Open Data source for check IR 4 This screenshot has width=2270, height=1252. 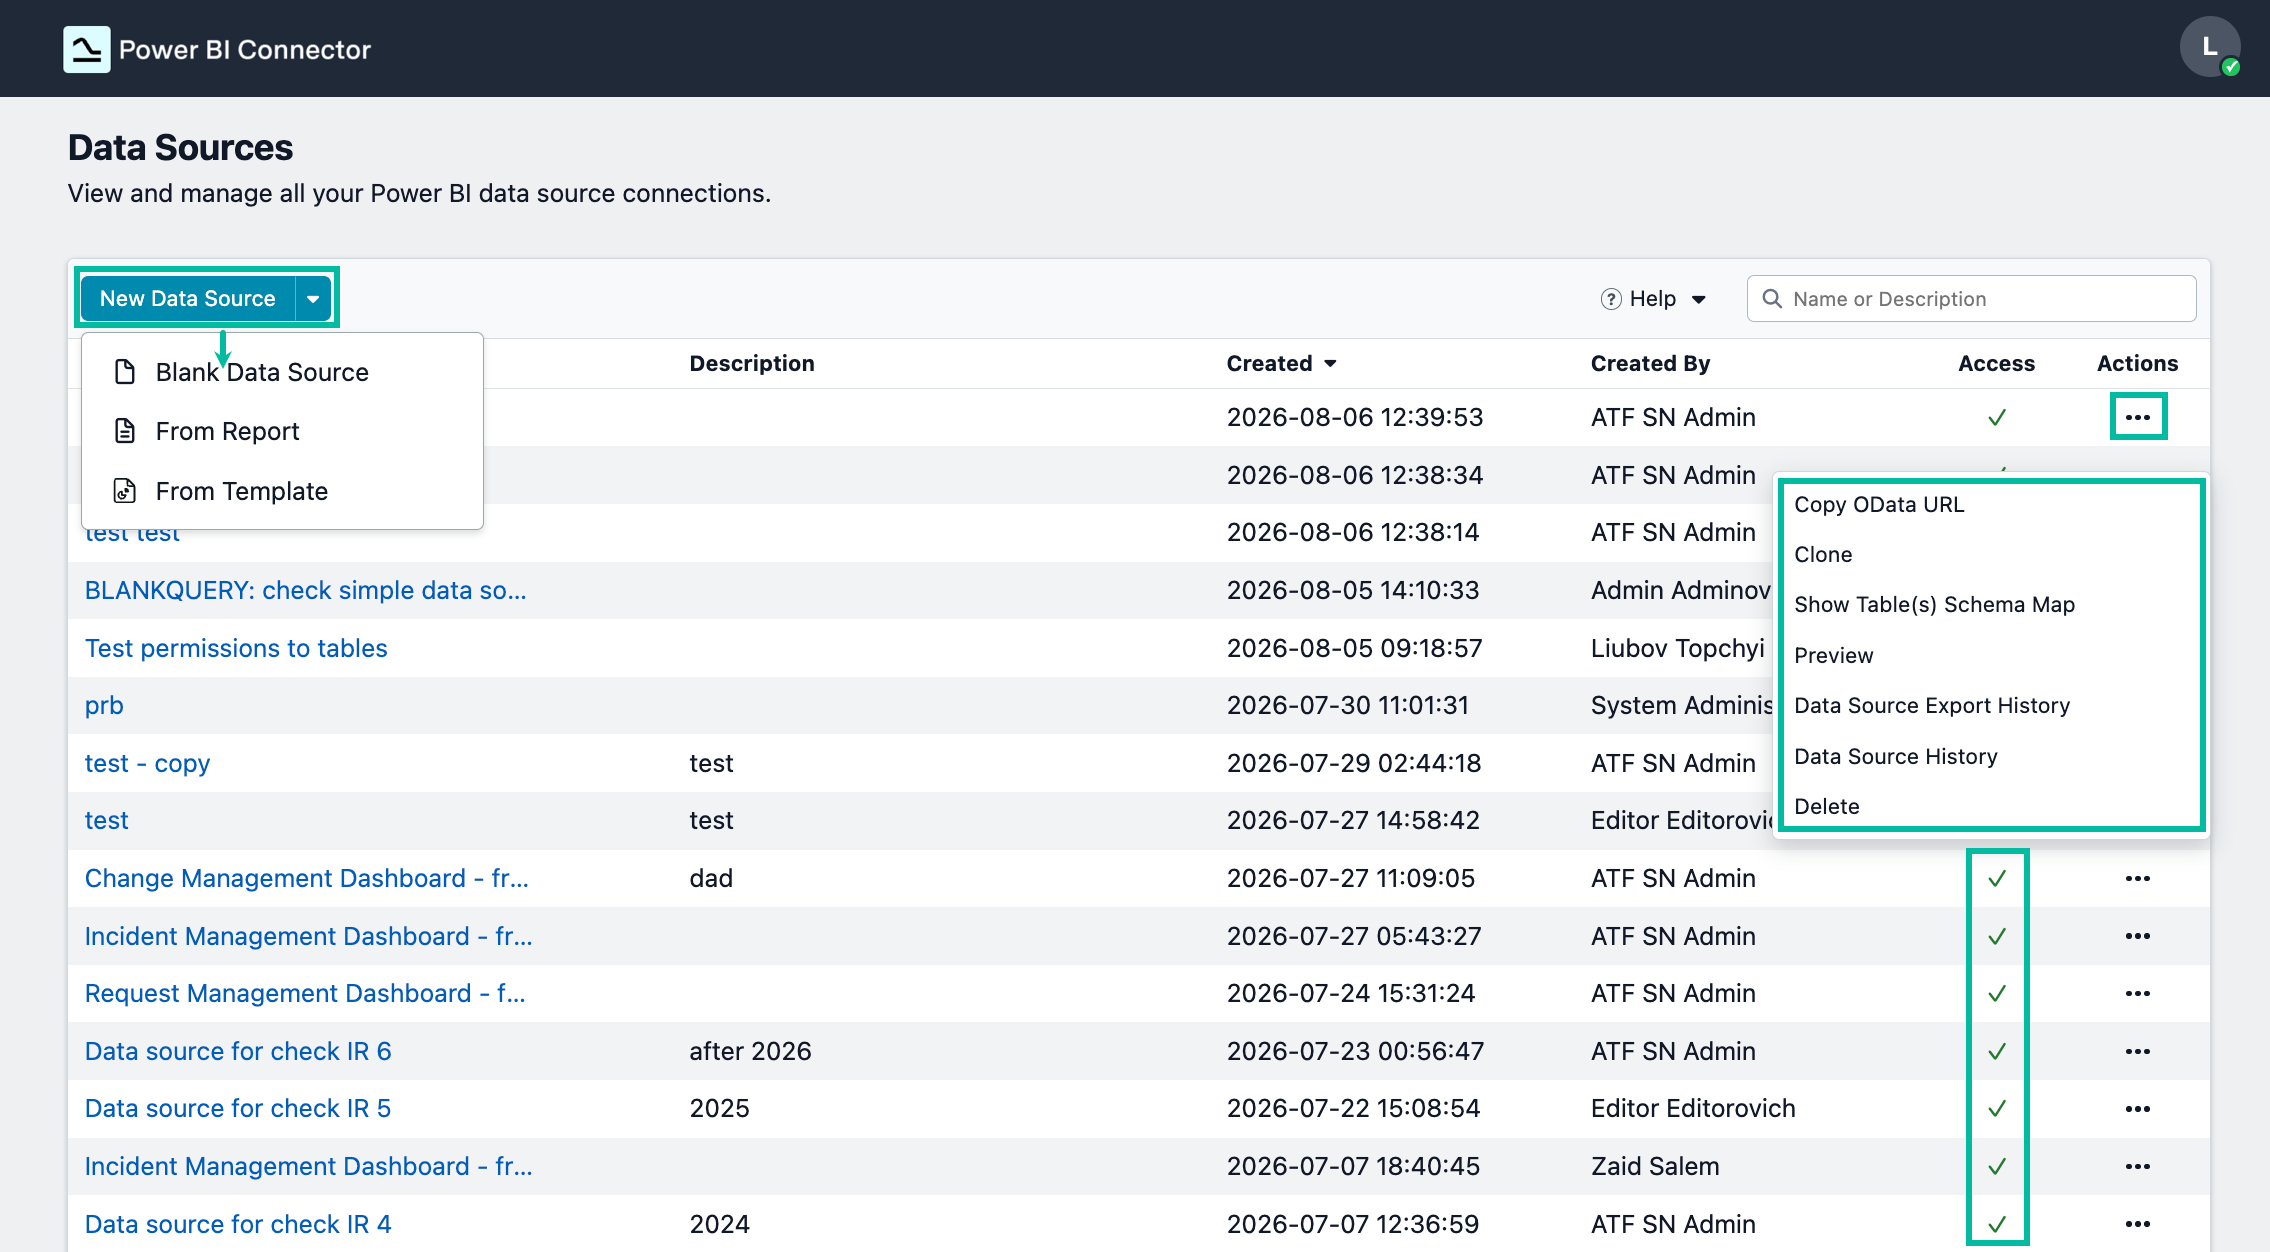238,1224
